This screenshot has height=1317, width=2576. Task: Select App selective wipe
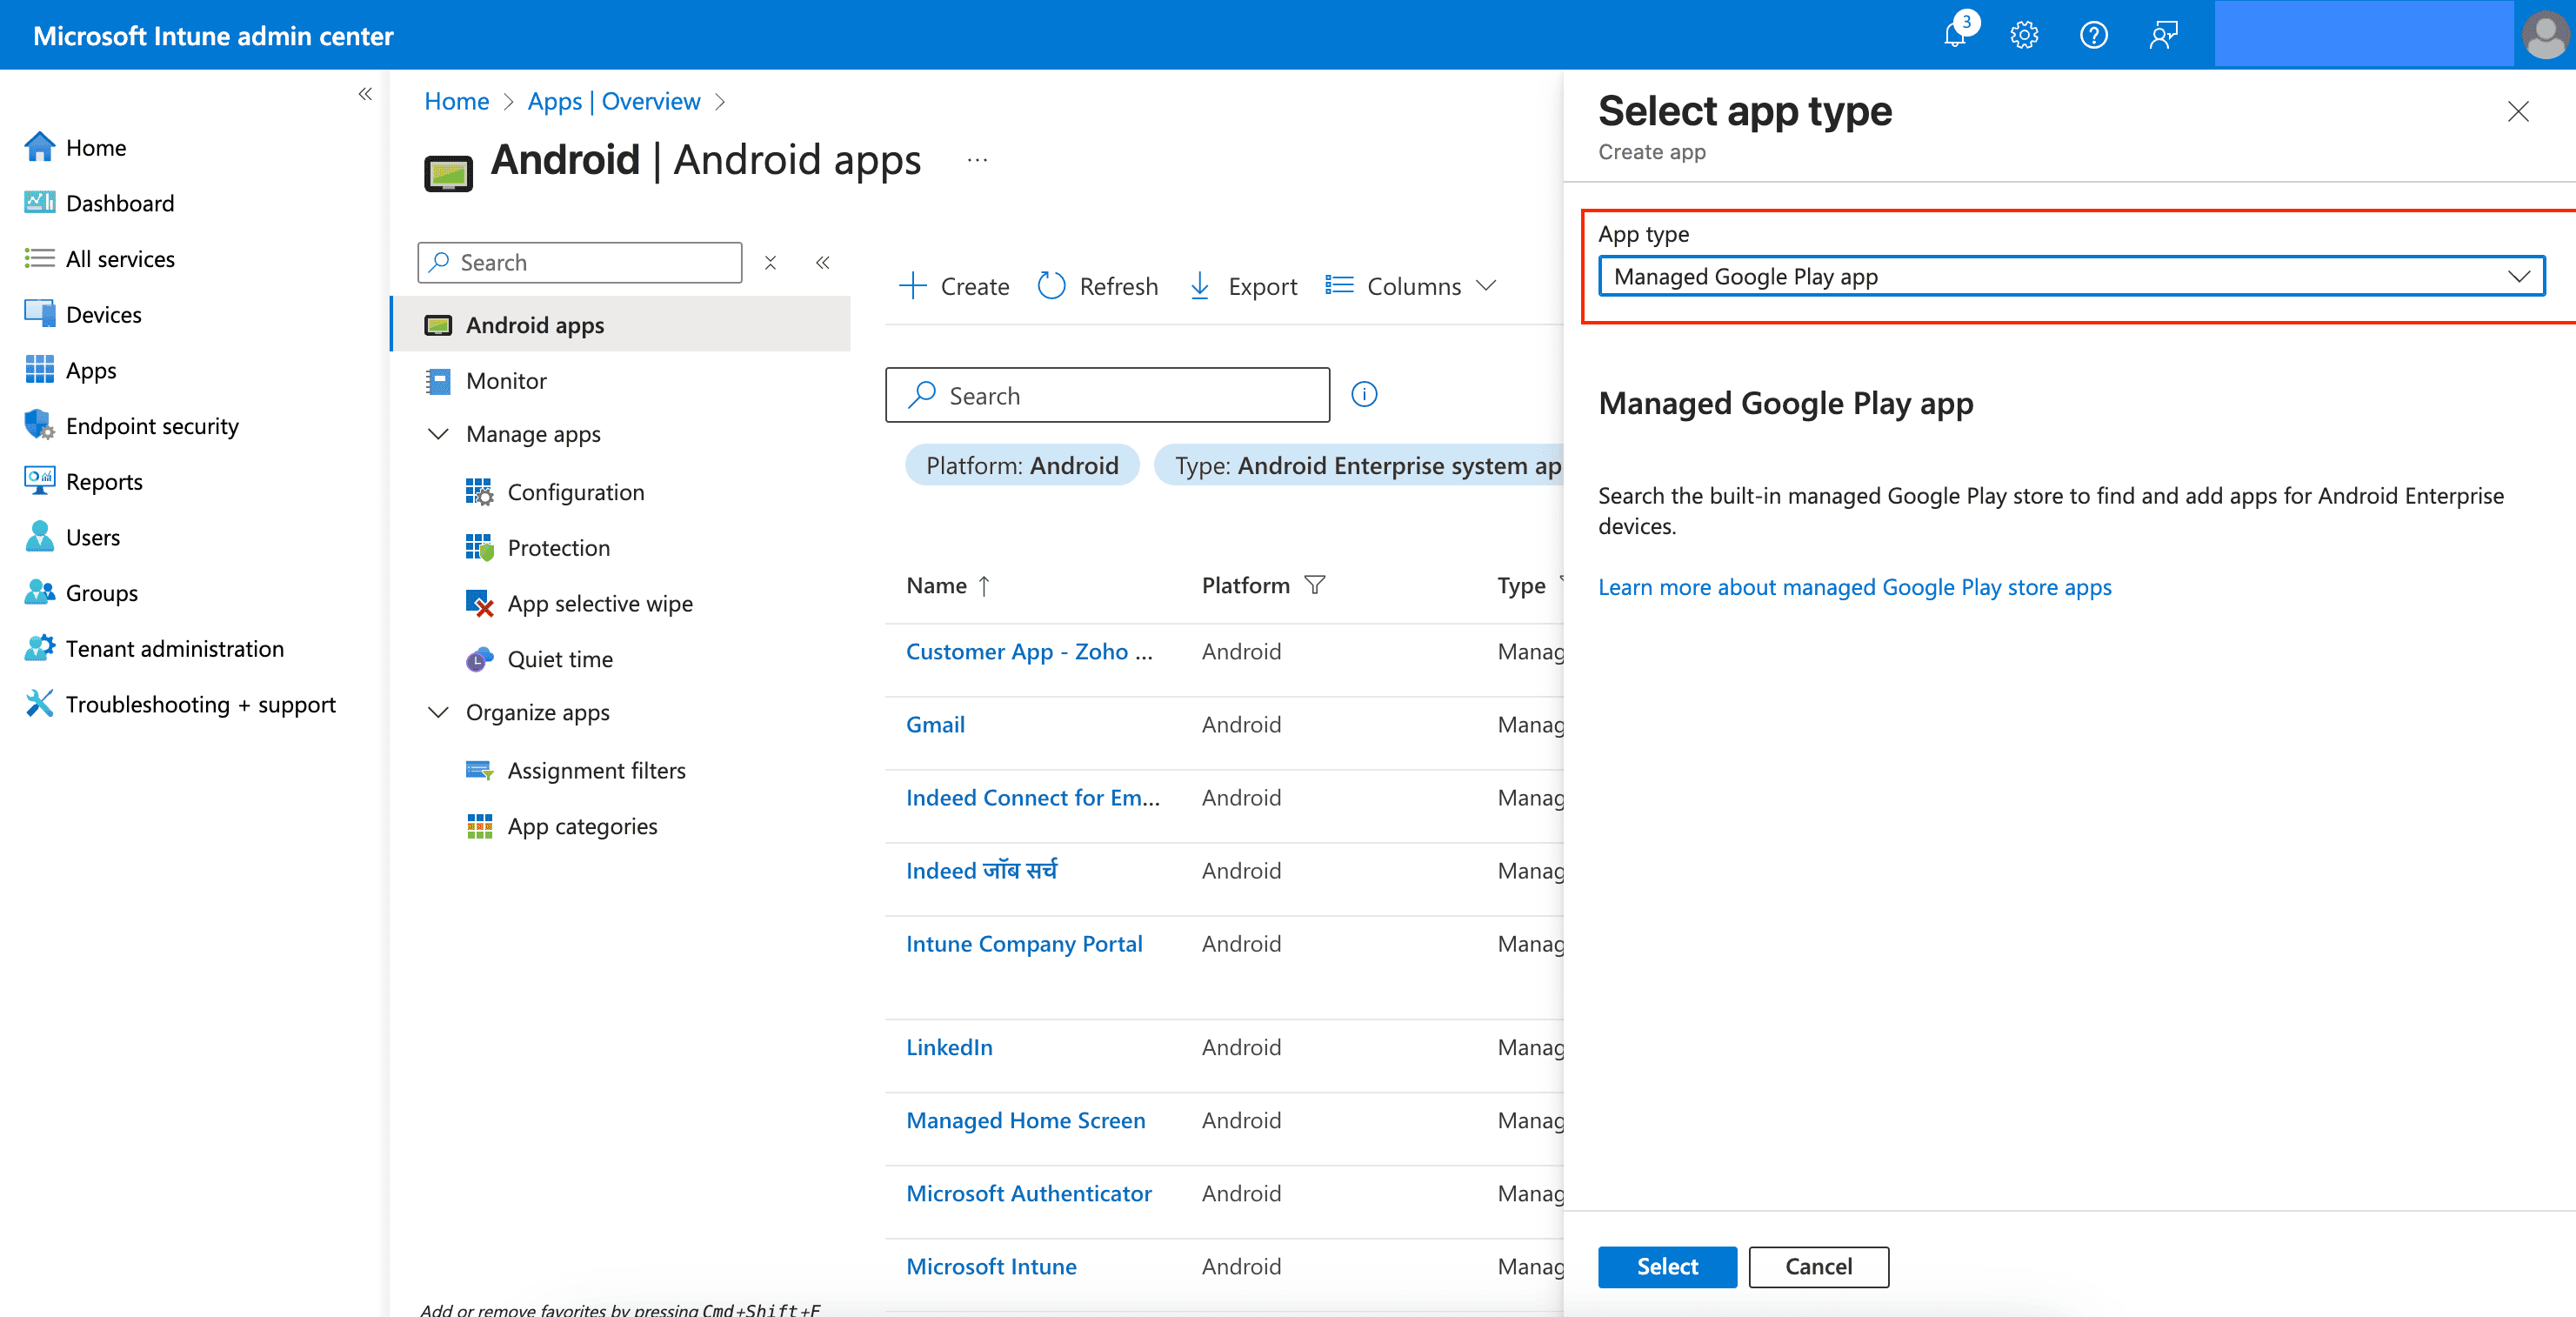pos(600,603)
